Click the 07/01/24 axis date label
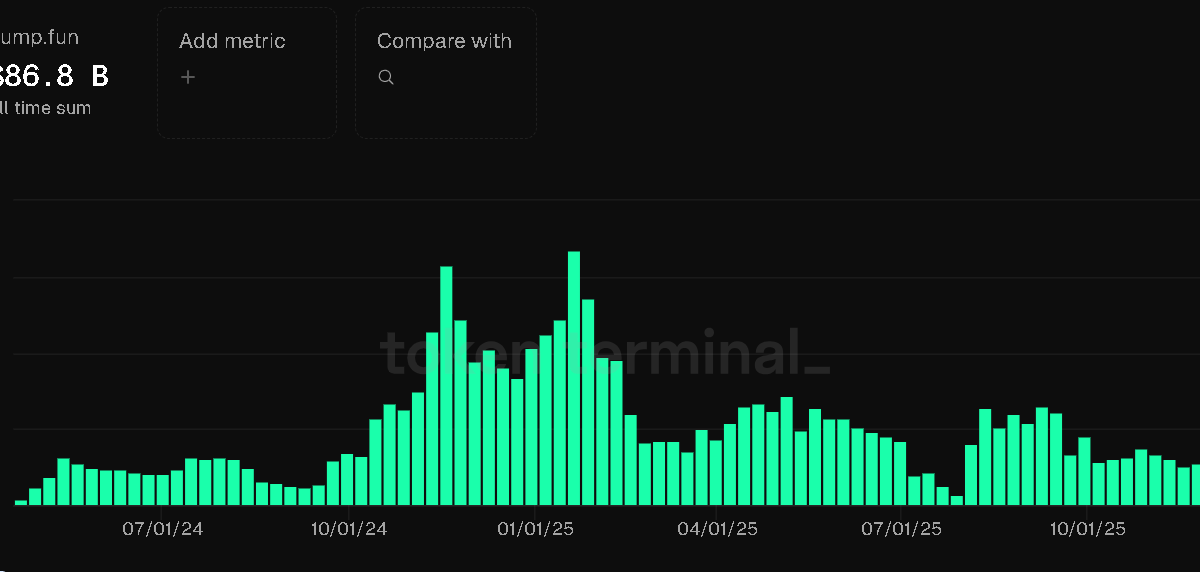This screenshot has width=1200, height=572. [162, 528]
